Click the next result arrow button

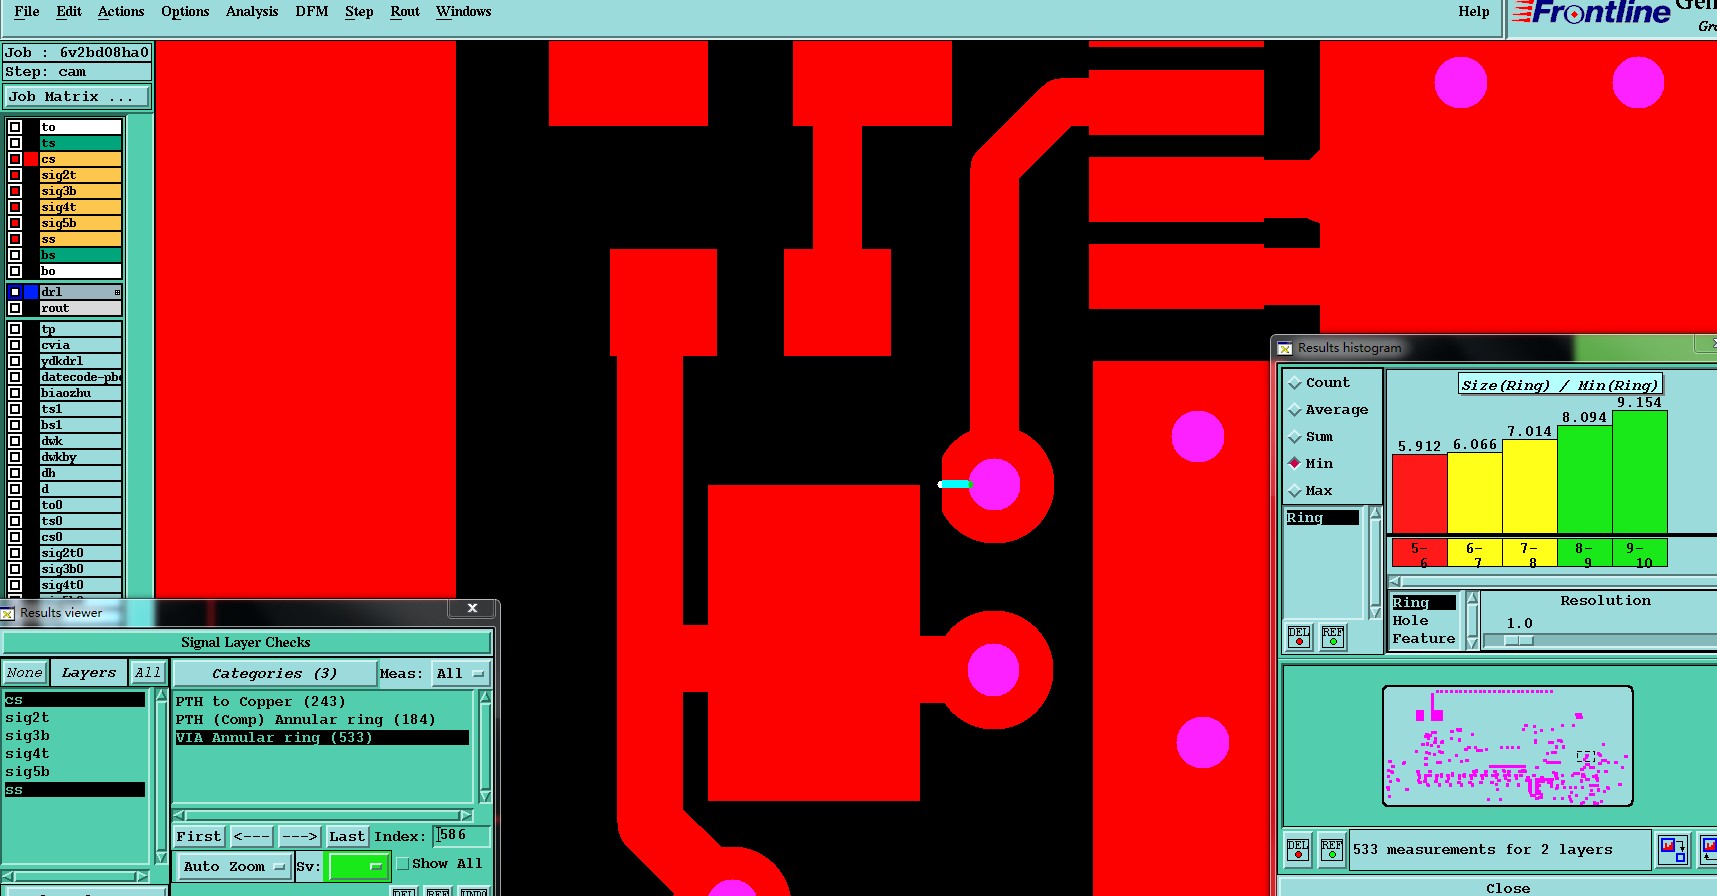pyautogui.click(x=299, y=836)
